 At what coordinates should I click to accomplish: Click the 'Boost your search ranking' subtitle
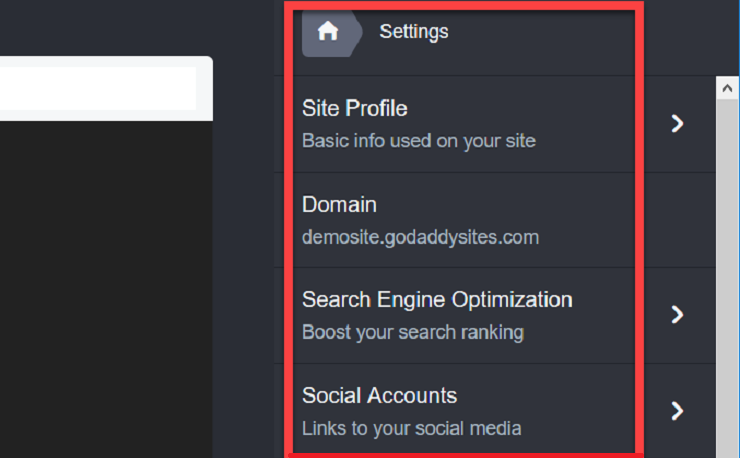[413, 332]
